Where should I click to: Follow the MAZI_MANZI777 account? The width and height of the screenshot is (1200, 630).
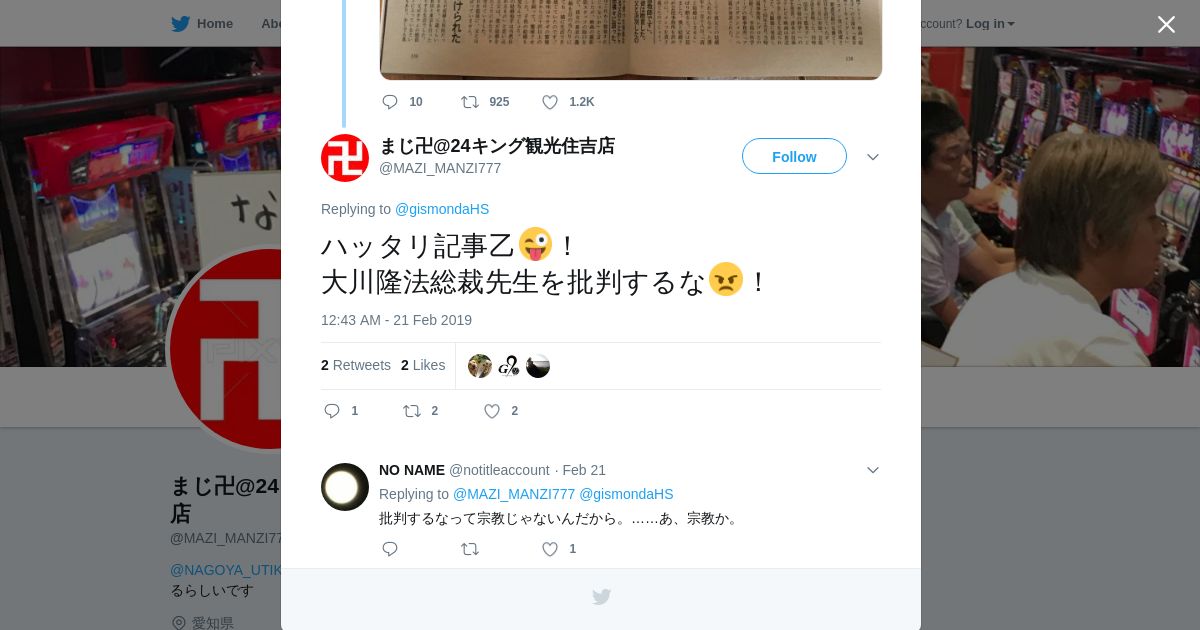coord(794,156)
